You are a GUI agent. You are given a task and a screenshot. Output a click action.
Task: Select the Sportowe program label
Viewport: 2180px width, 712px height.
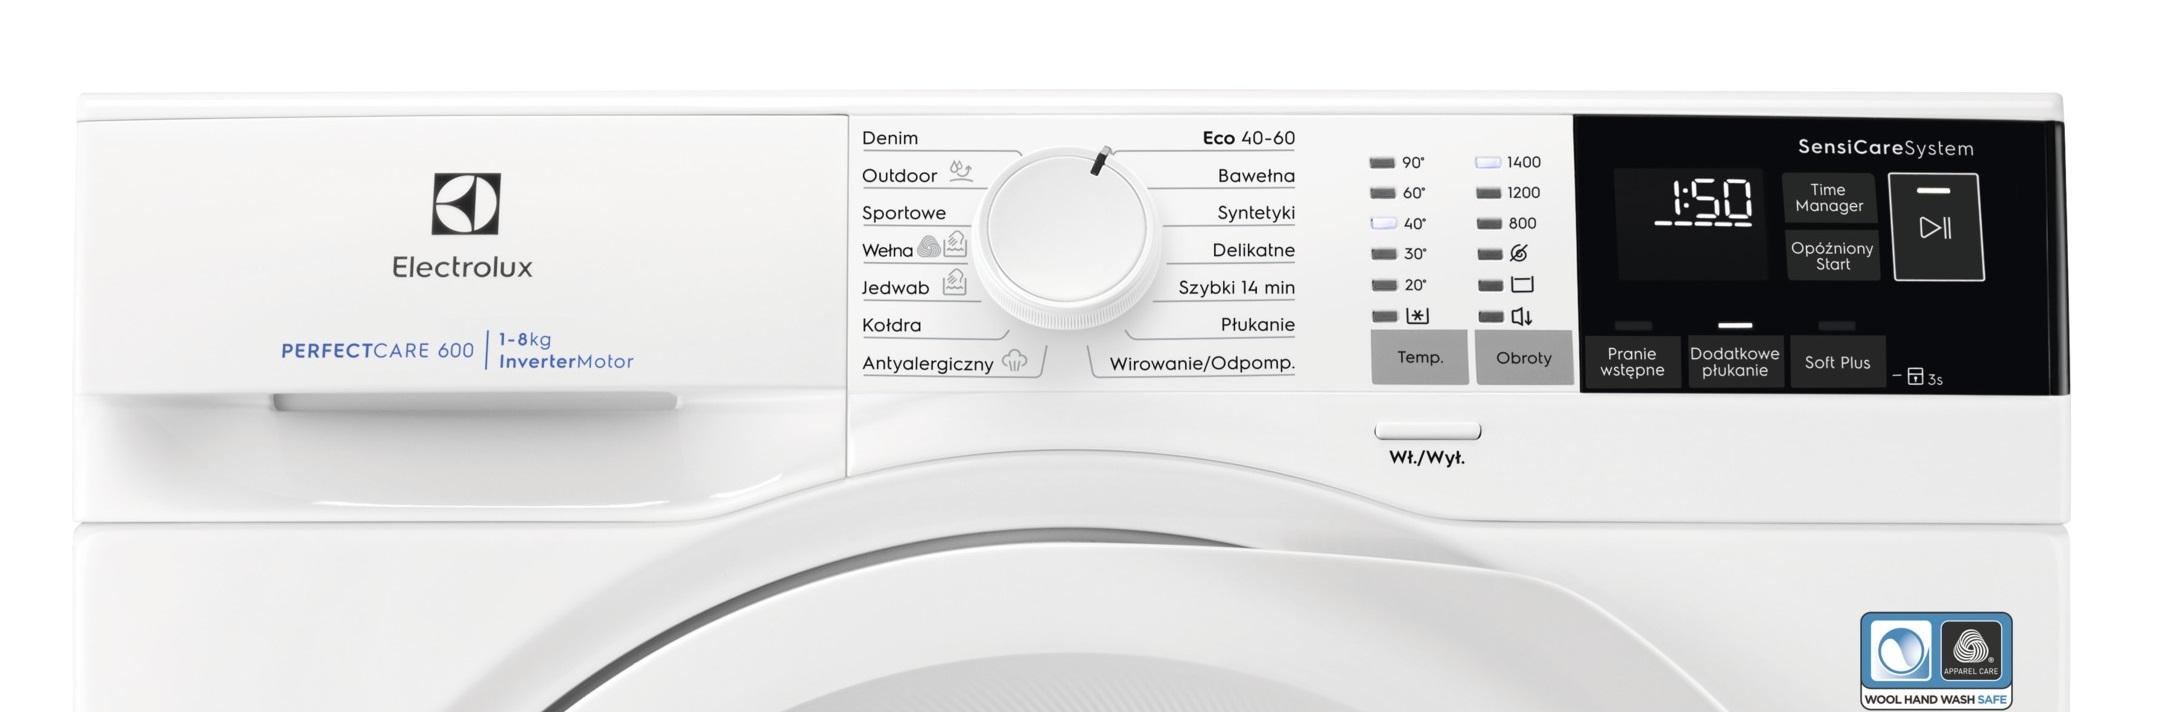(x=903, y=213)
